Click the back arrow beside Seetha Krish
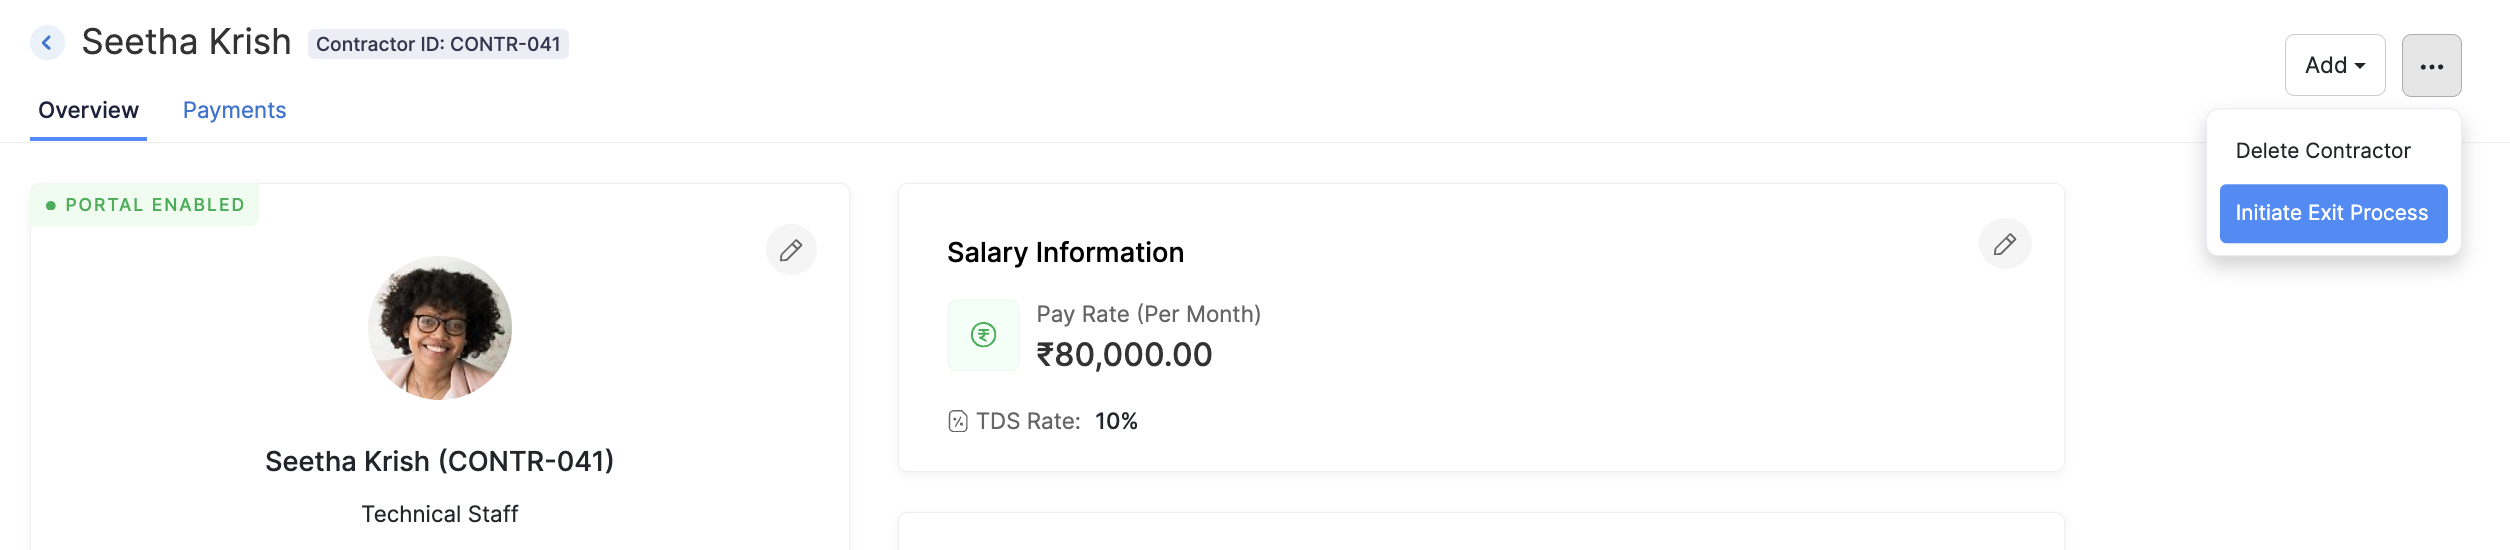This screenshot has width=2510, height=550. click(47, 43)
